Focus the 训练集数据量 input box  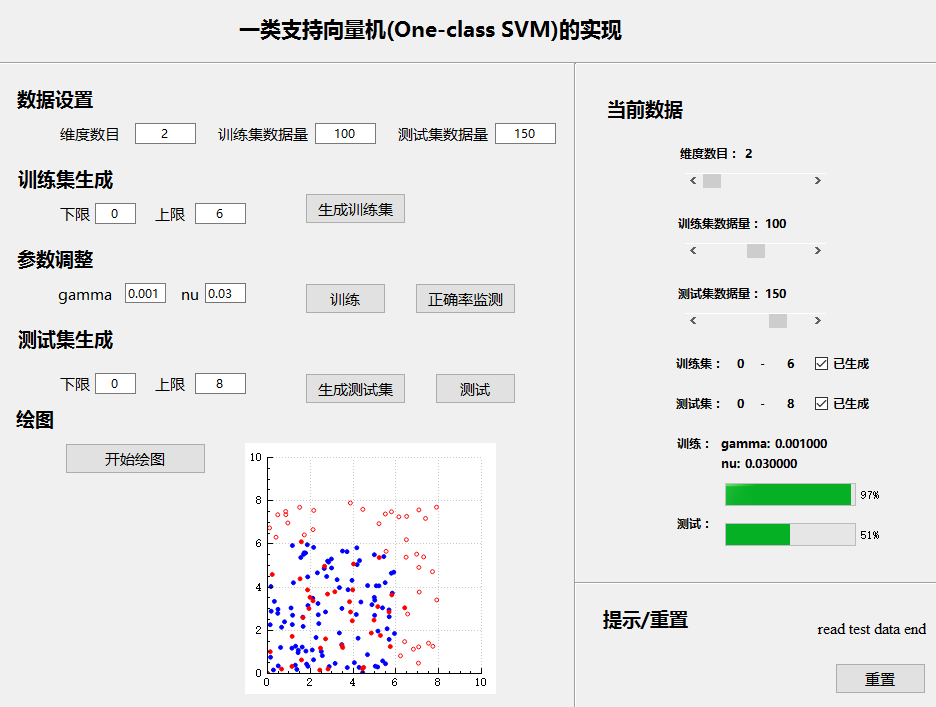tap(345, 134)
